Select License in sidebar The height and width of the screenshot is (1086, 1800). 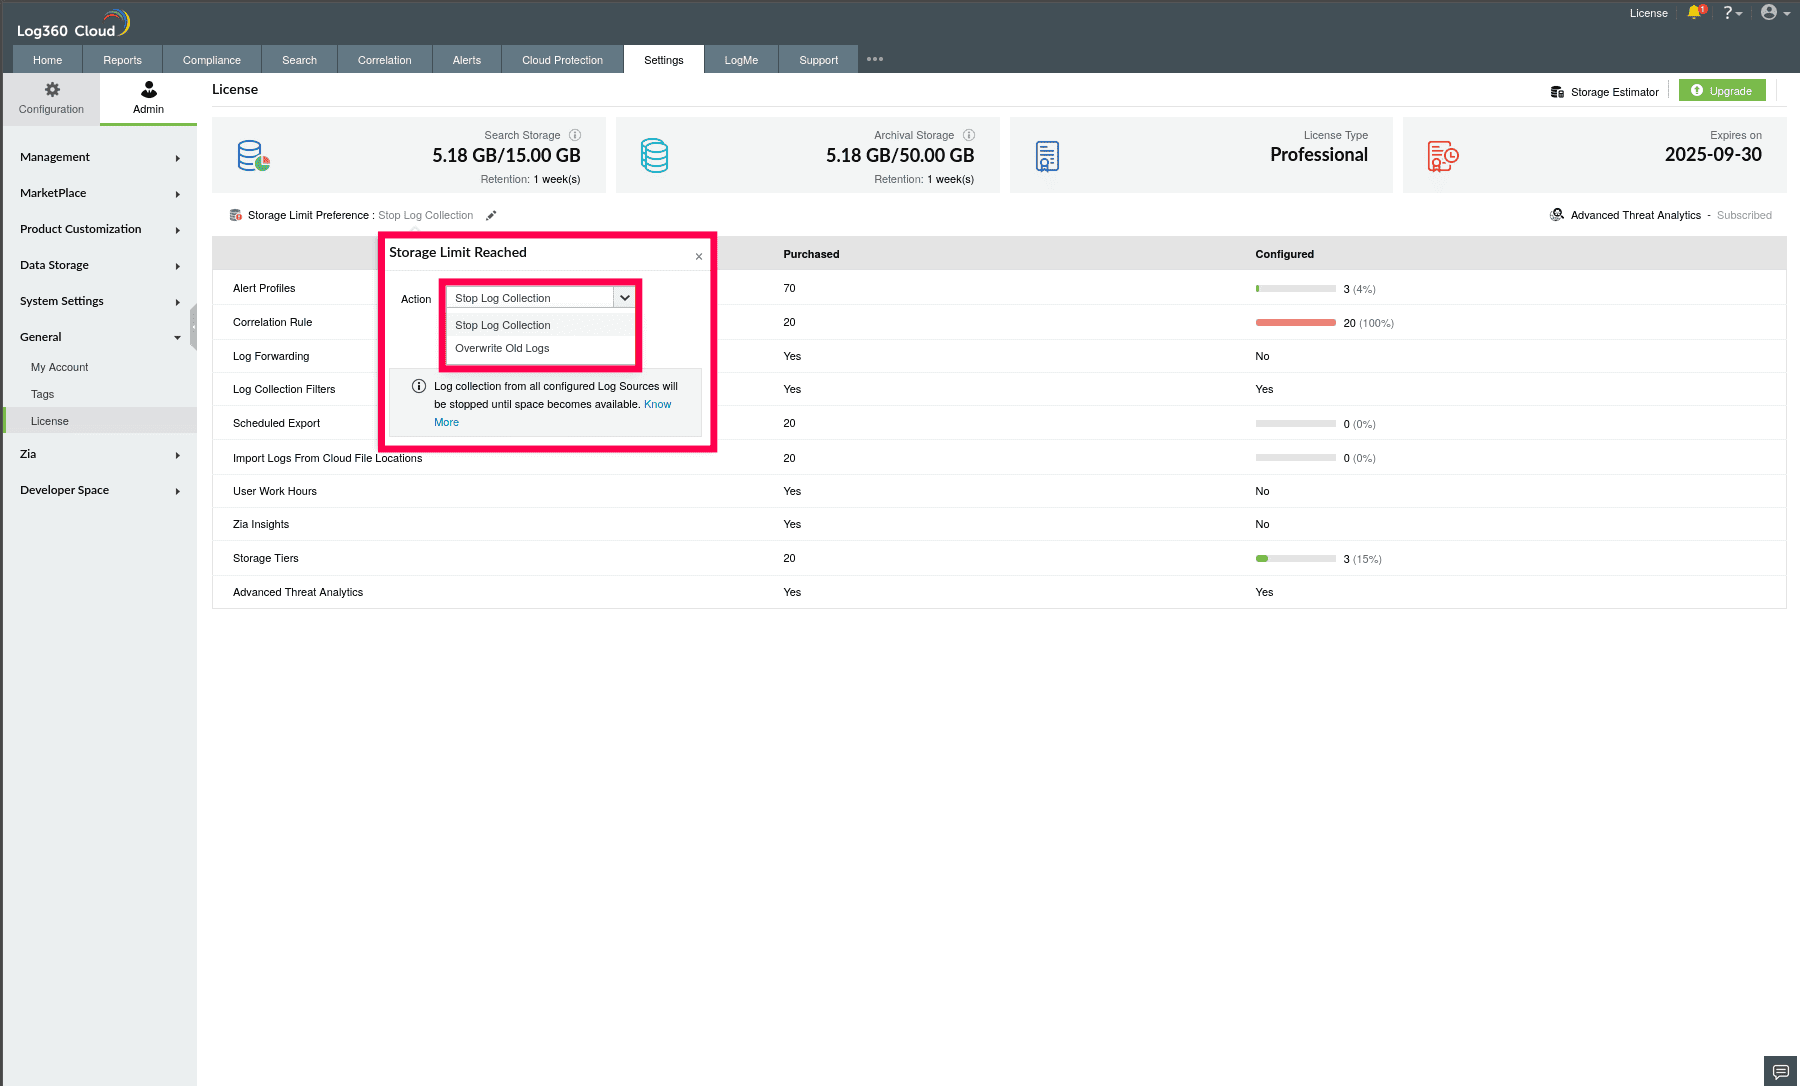click(x=100, y=421)
